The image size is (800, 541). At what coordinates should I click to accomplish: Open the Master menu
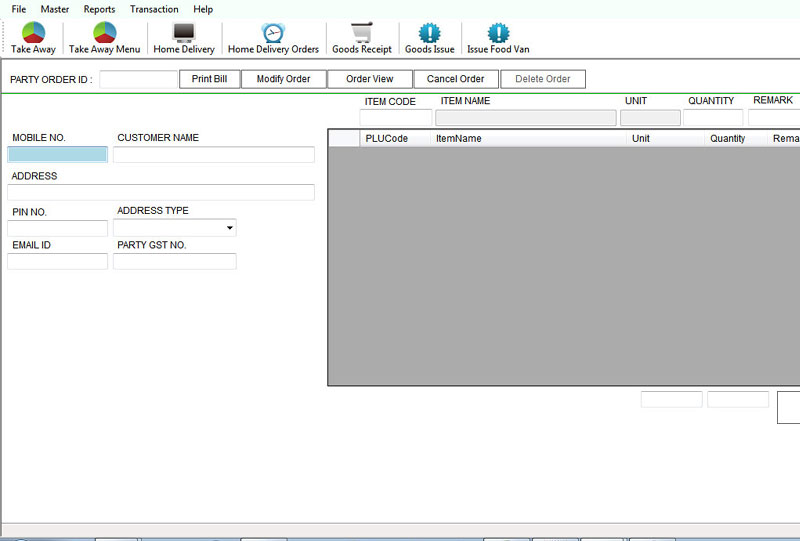click(55, 9)
